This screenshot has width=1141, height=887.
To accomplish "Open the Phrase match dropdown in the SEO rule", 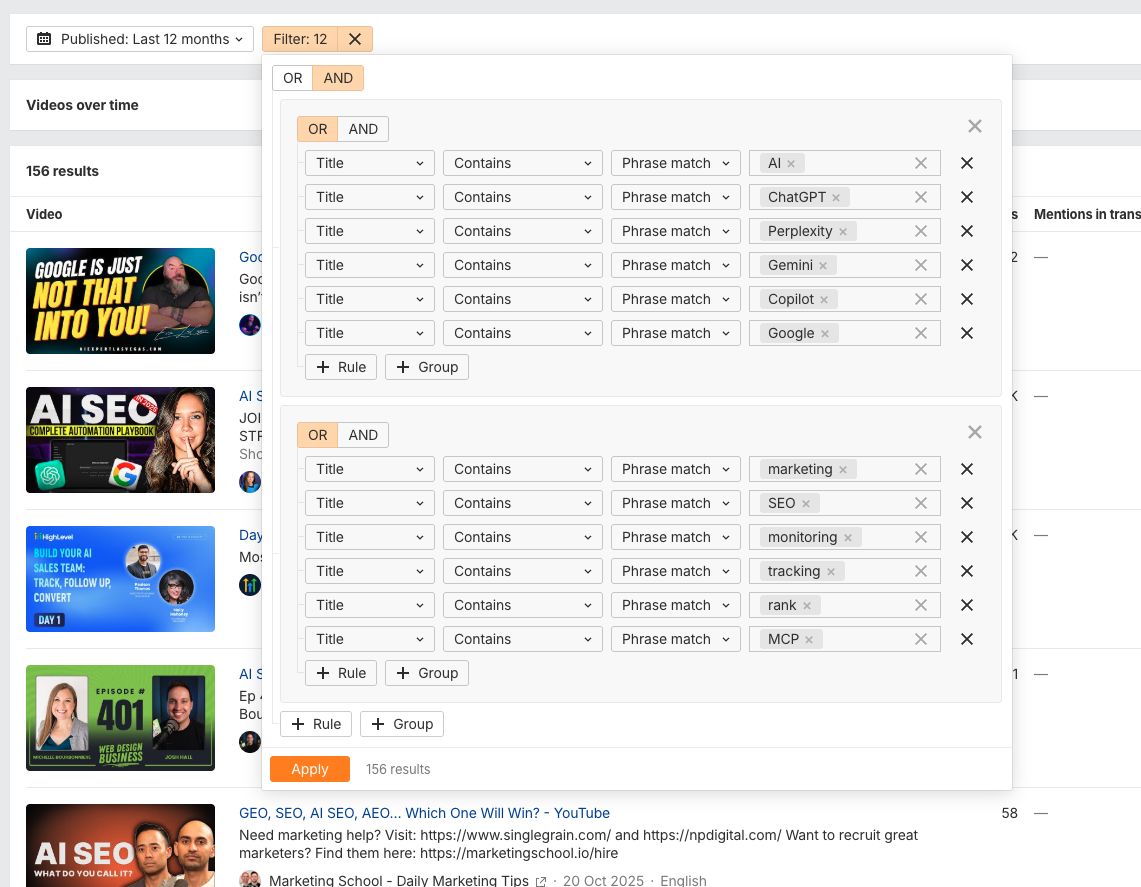I will click(675, 503).
